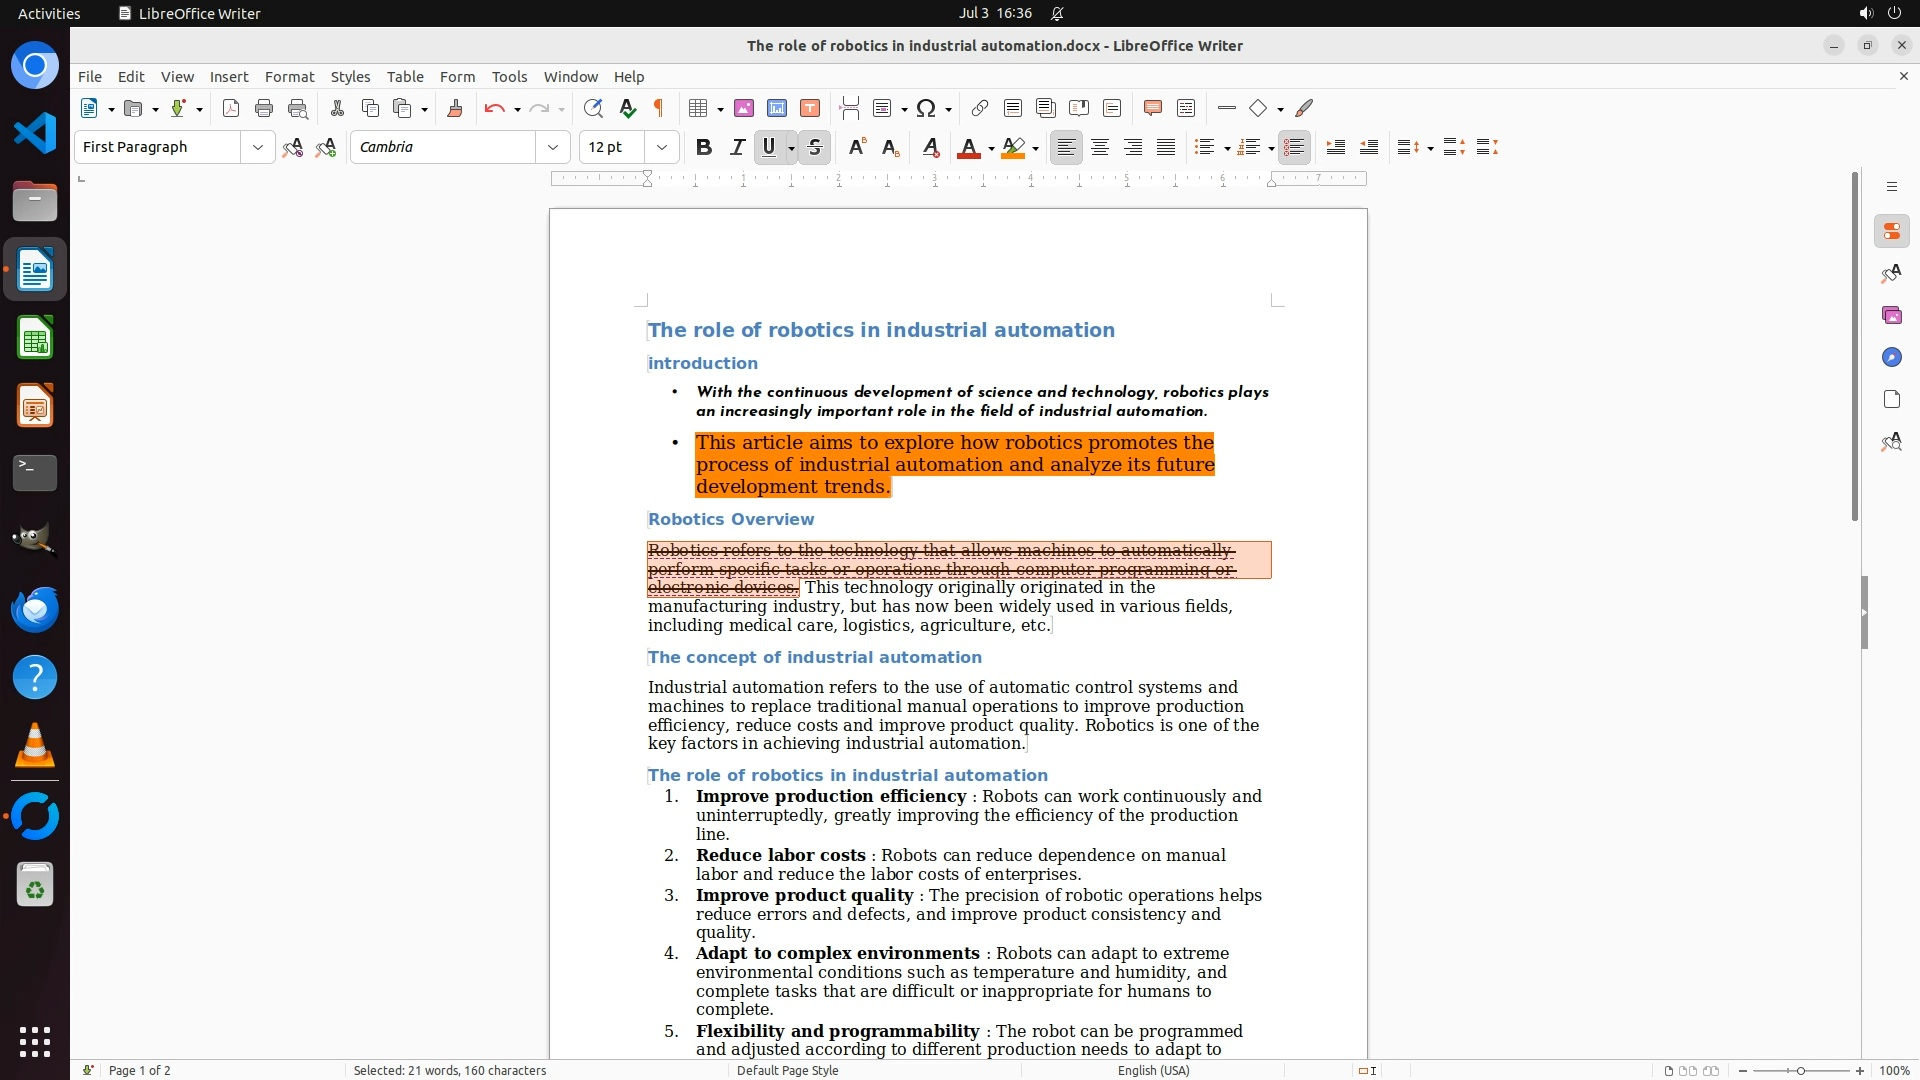Expand the Paragraph Style dropdown
The image size is (1920, 1080).
click(258, 148)
